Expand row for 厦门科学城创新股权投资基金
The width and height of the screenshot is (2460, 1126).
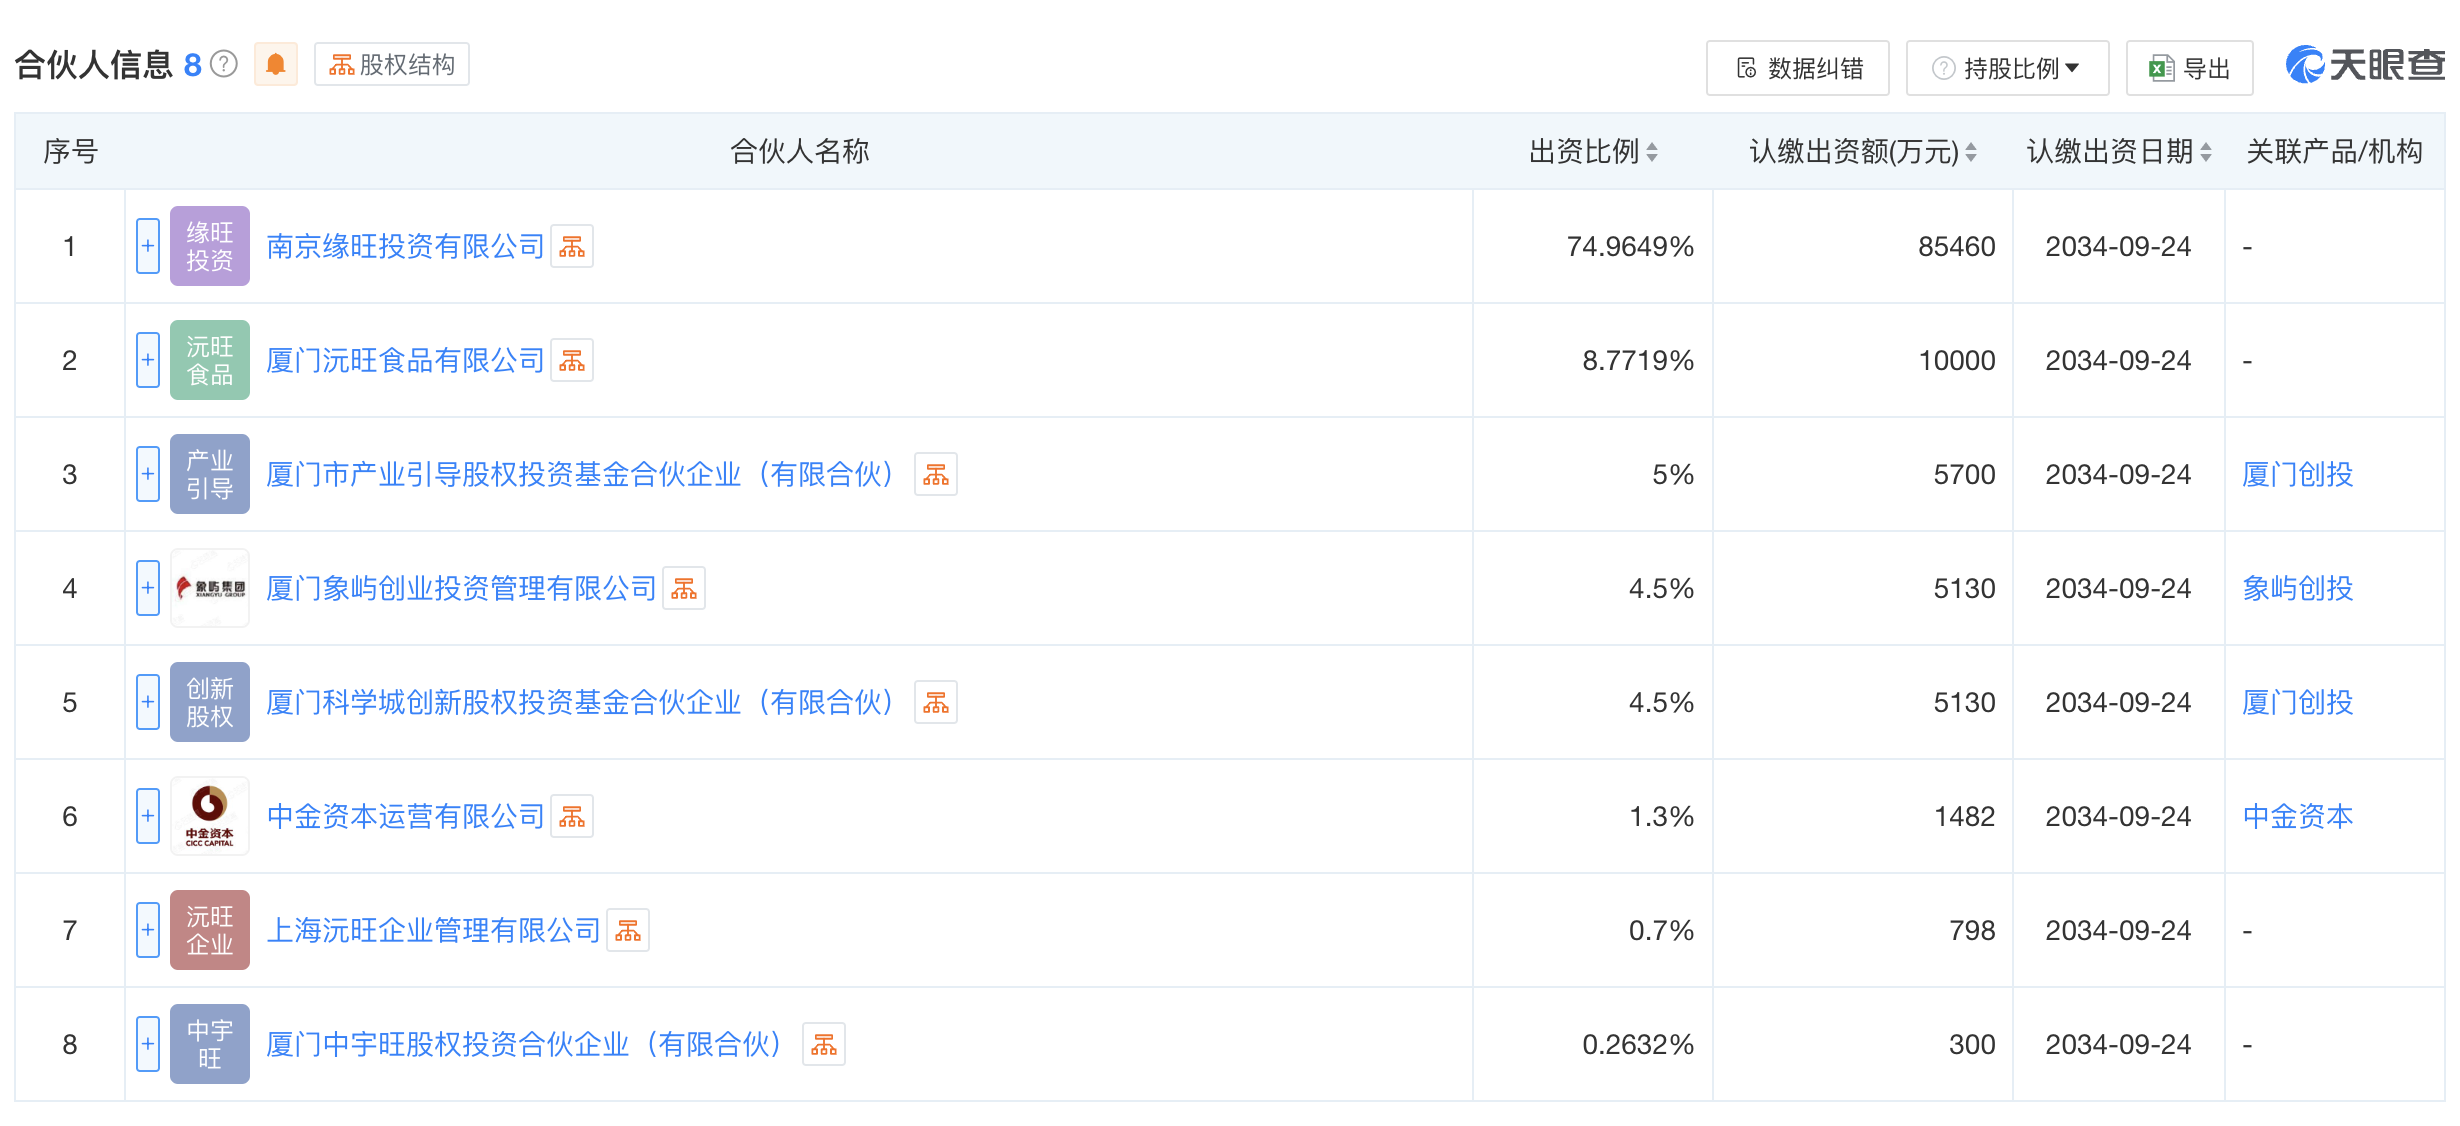pyautogui.click(x=148, y=702)
